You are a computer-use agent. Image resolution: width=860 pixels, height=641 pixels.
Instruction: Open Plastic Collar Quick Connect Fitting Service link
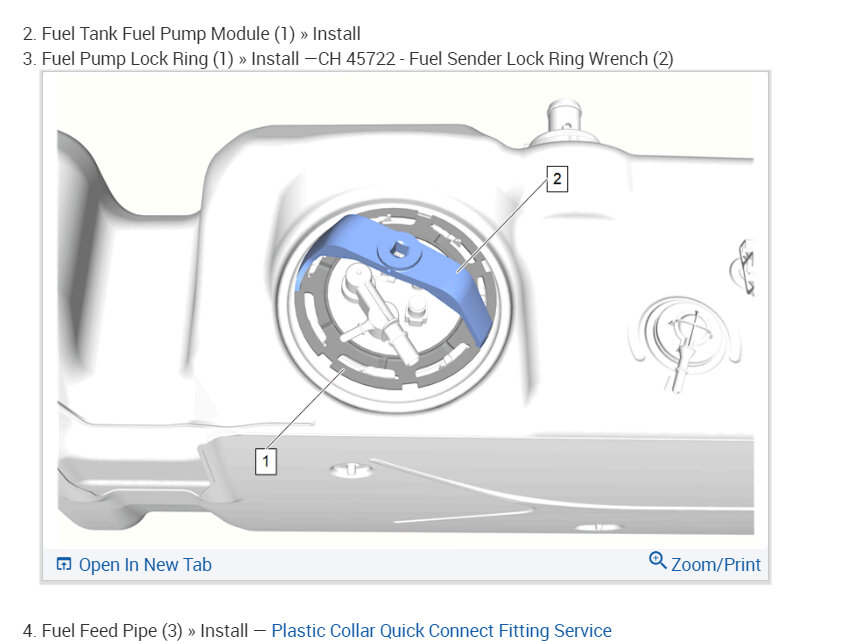click(x=441, y=631)
